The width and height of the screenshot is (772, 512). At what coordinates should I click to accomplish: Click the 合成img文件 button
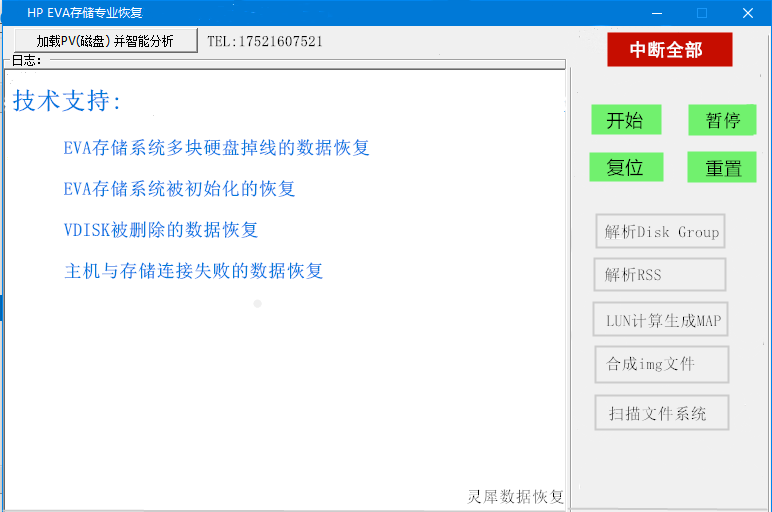pyautogui.click(x=662, y=364)
